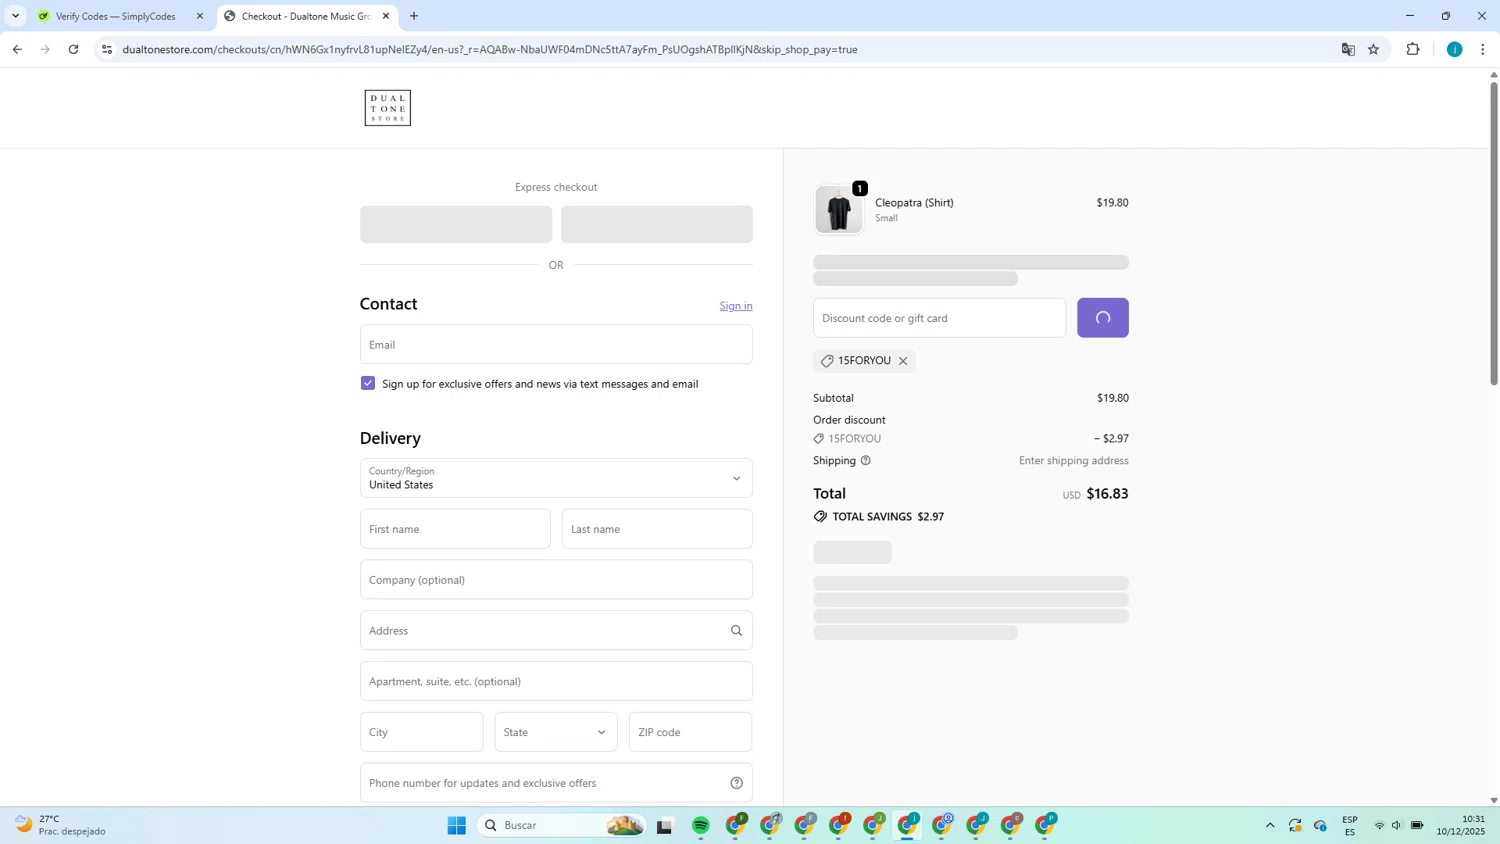This screenshot has width=1500, height=844.
Task: Follow the Sign in link
Action: [x=736, y=306]
